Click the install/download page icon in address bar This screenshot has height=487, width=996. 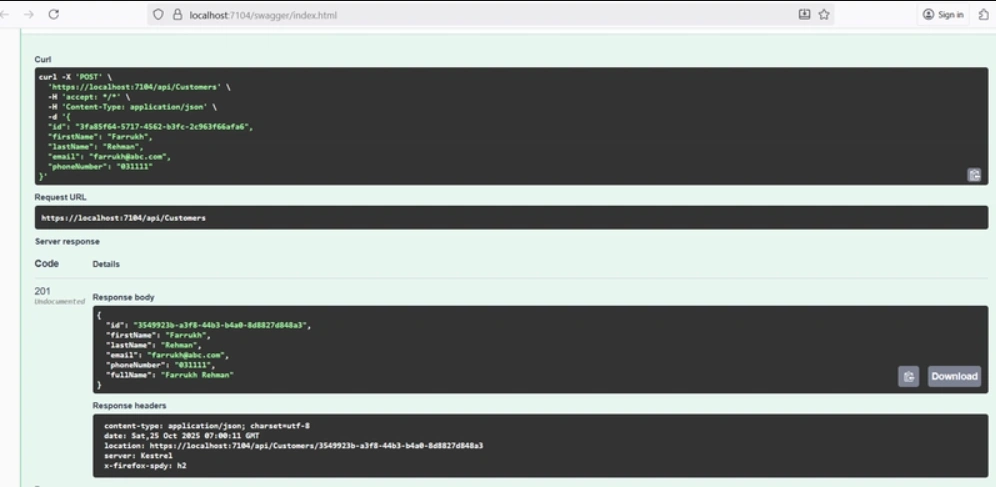pos(804,14)
